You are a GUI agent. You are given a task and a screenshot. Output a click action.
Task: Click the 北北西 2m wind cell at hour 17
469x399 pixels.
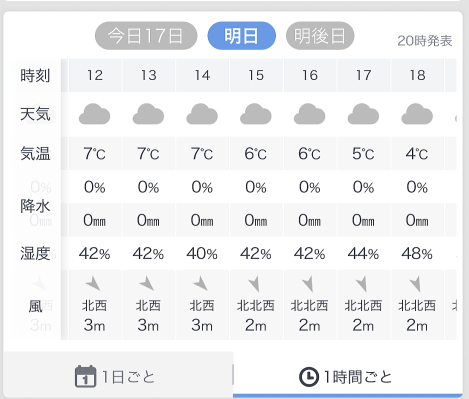pyautogui.click(x=363, y=305)
